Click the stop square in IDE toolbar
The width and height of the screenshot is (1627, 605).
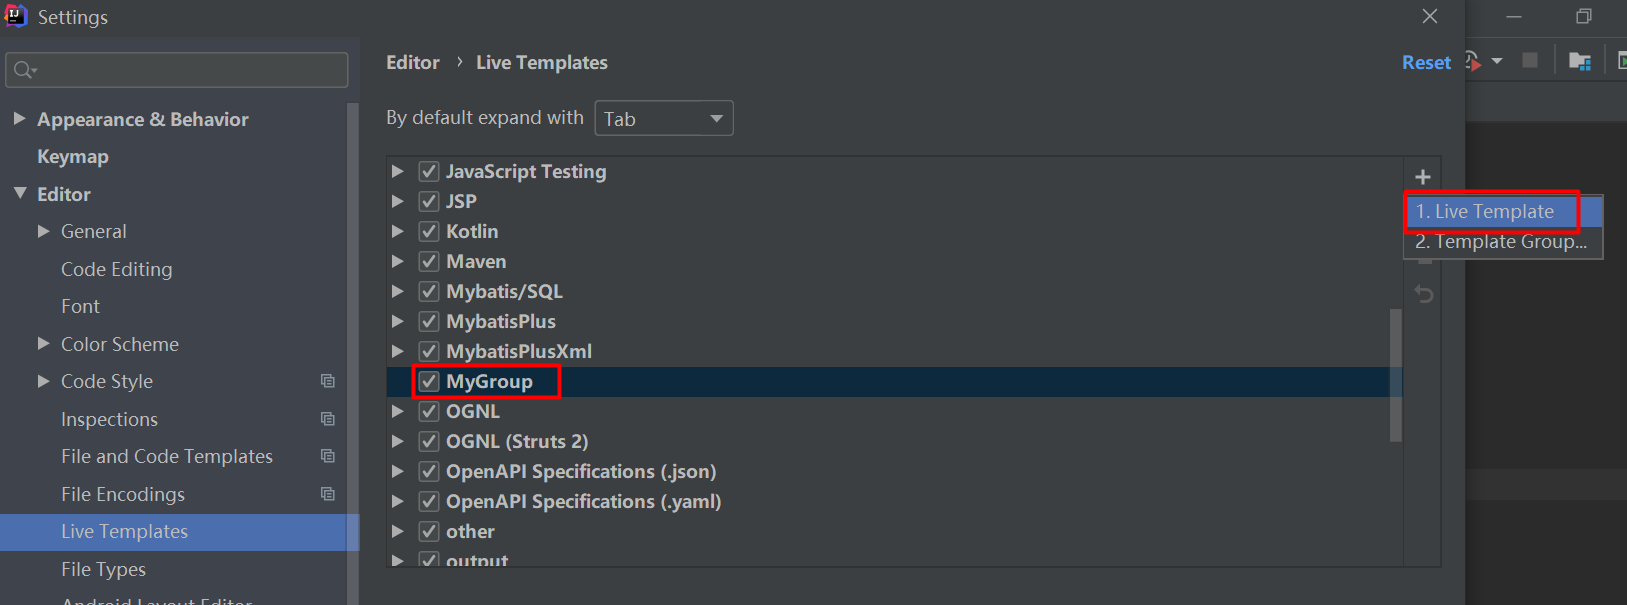(1529, 61)
